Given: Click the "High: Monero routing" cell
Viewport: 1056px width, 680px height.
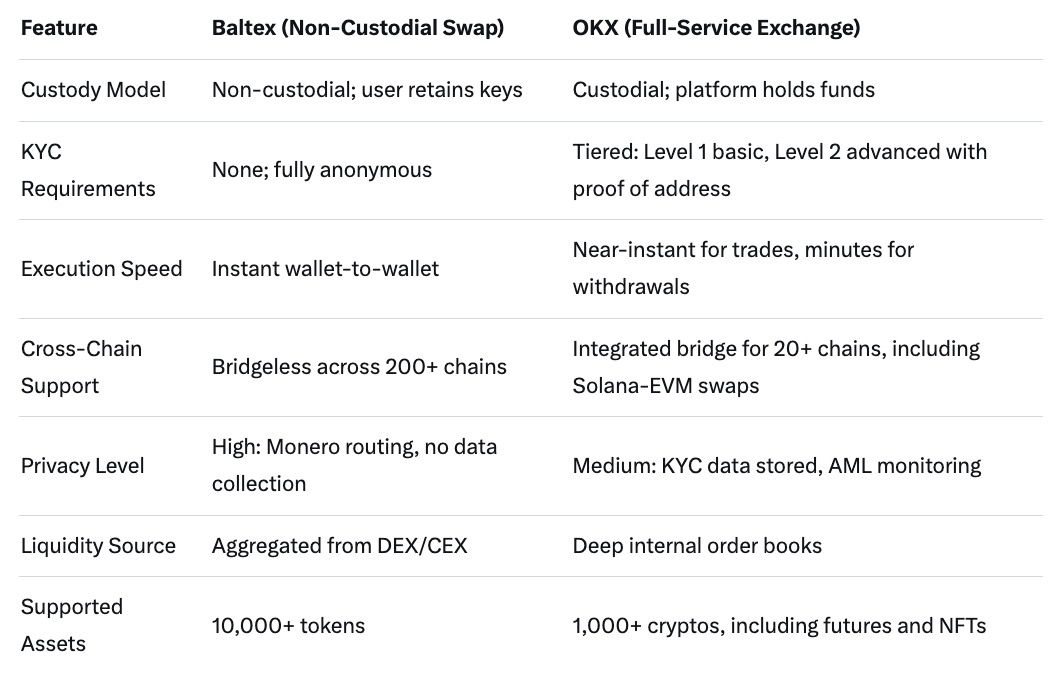Looking at the screenshot, I should pos(354,466).
